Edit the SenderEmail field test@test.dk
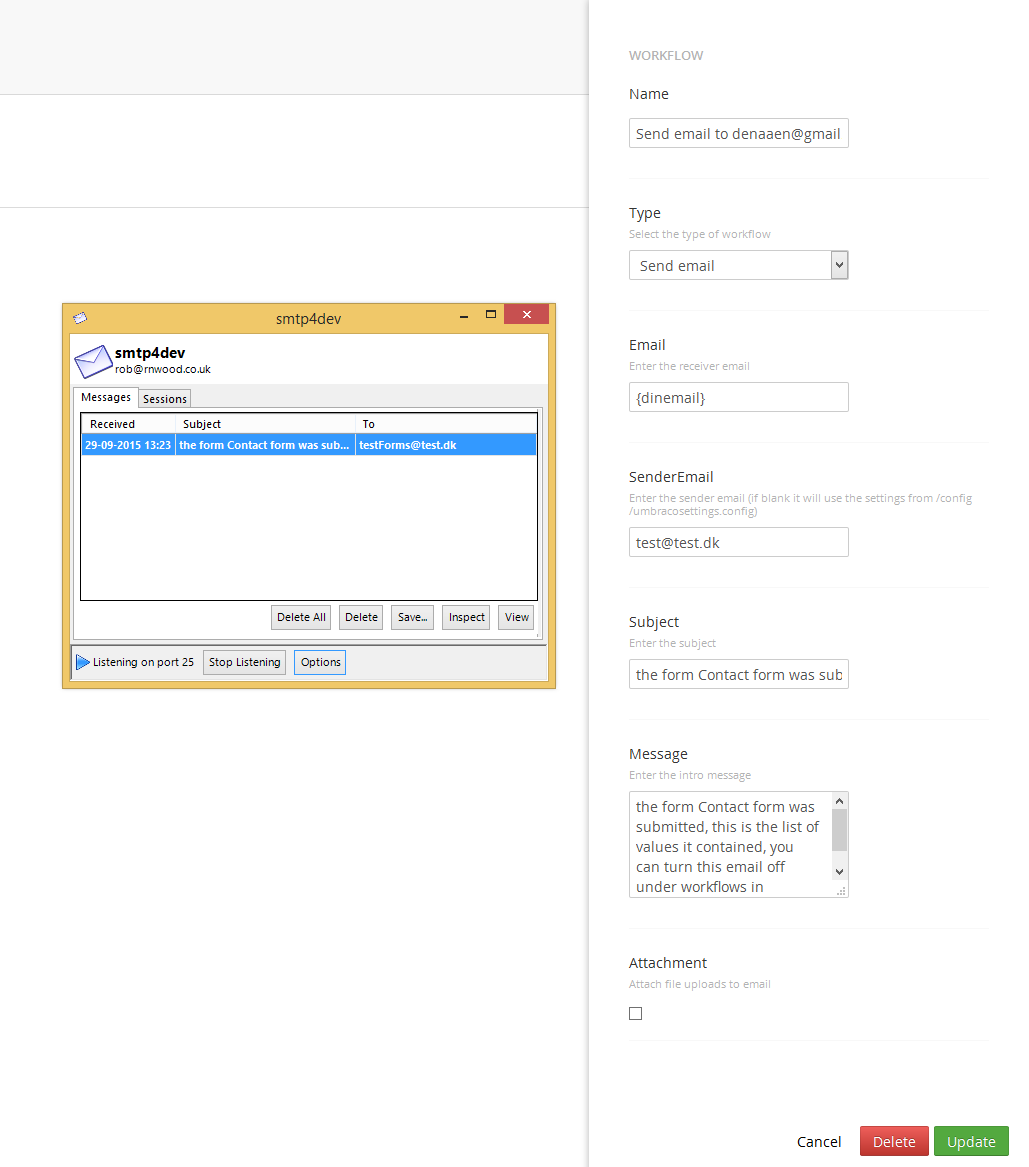 pos(739,542)
